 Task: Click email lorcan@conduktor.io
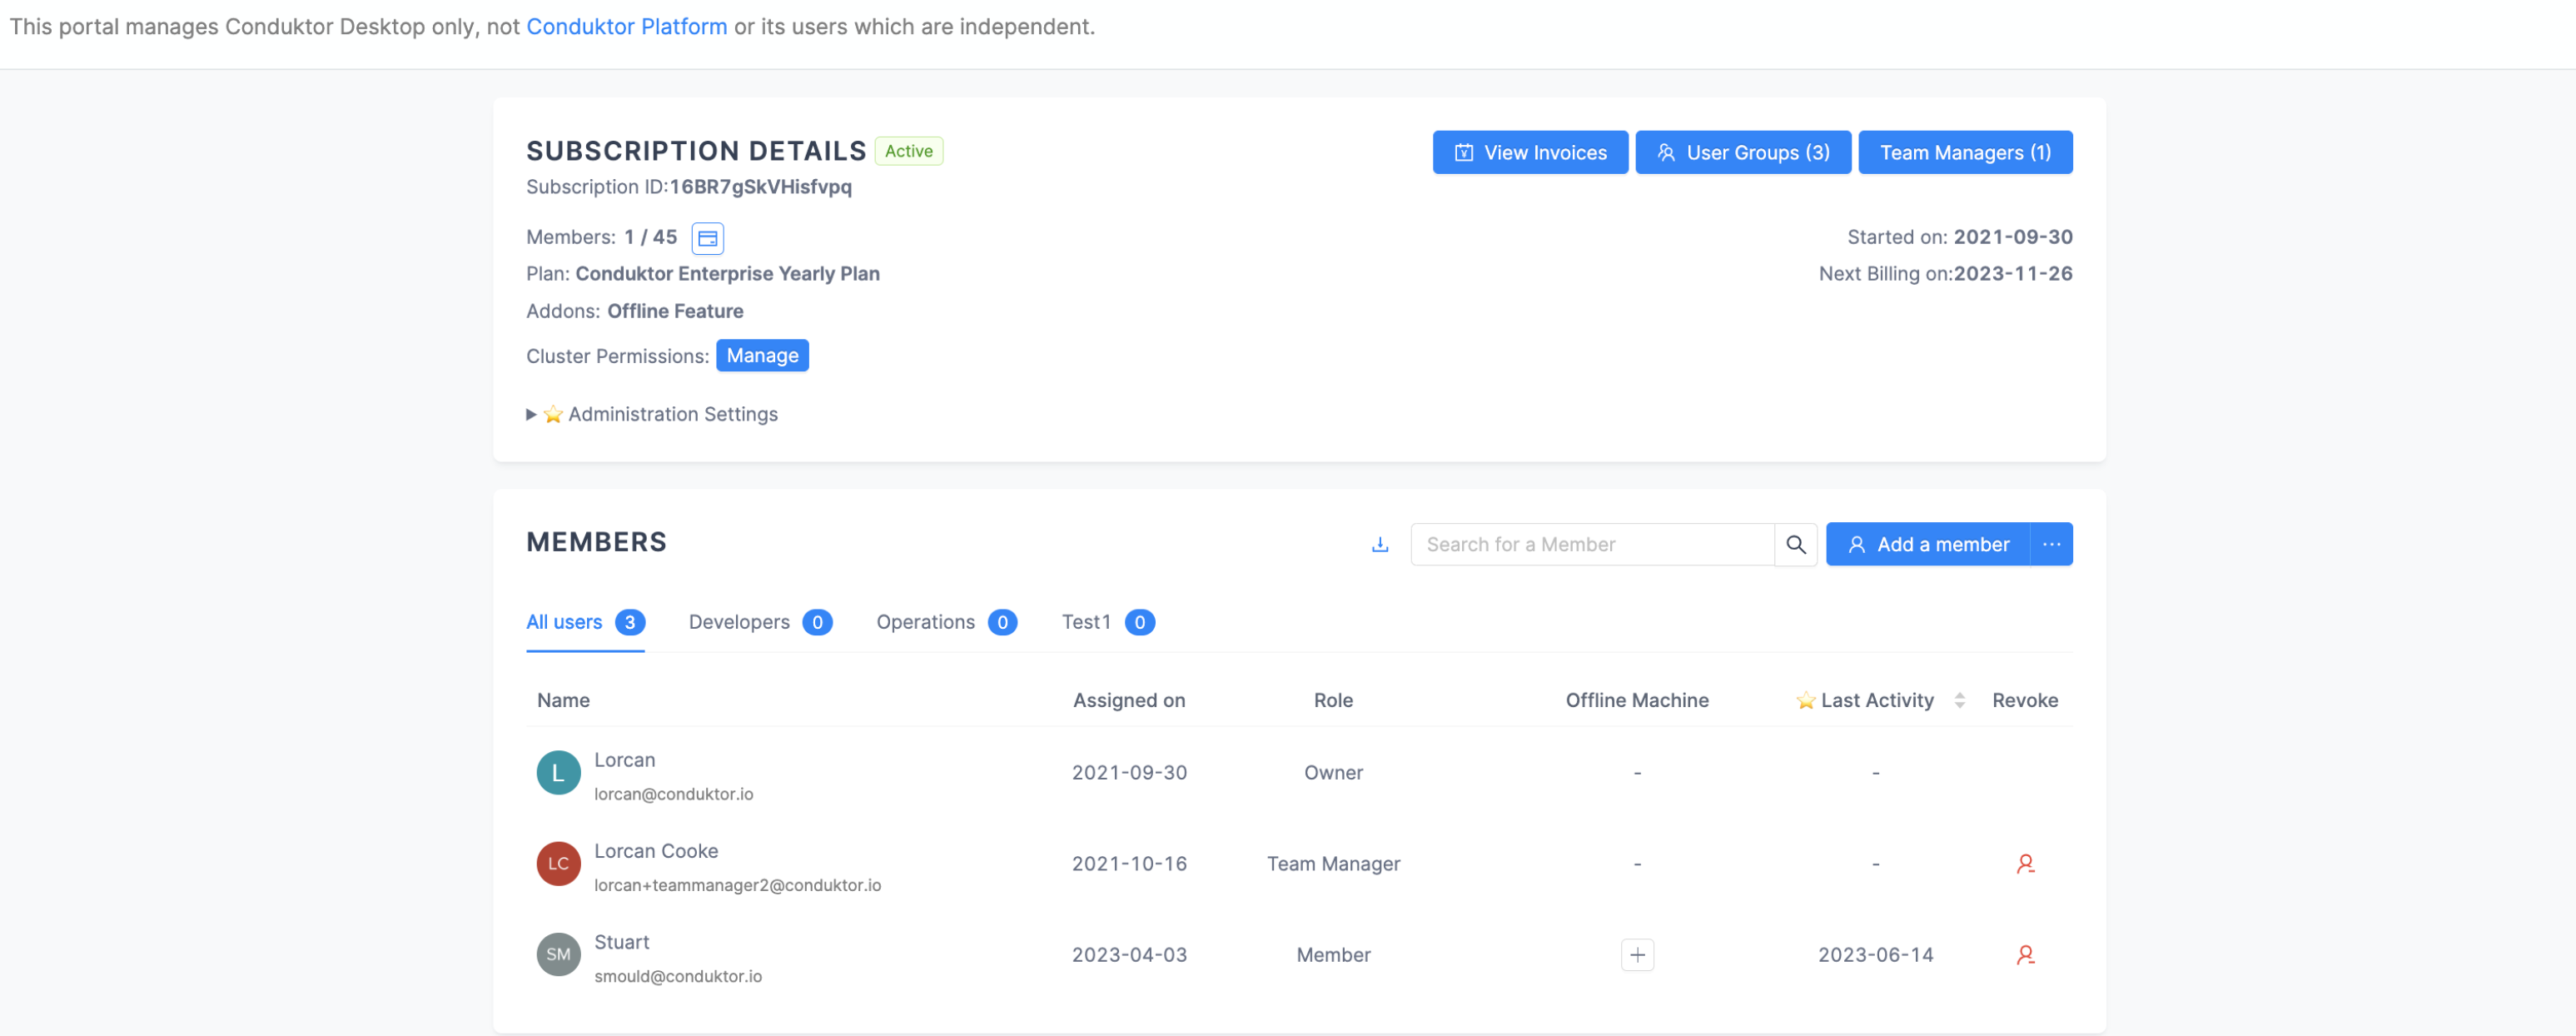coord(673,794)
